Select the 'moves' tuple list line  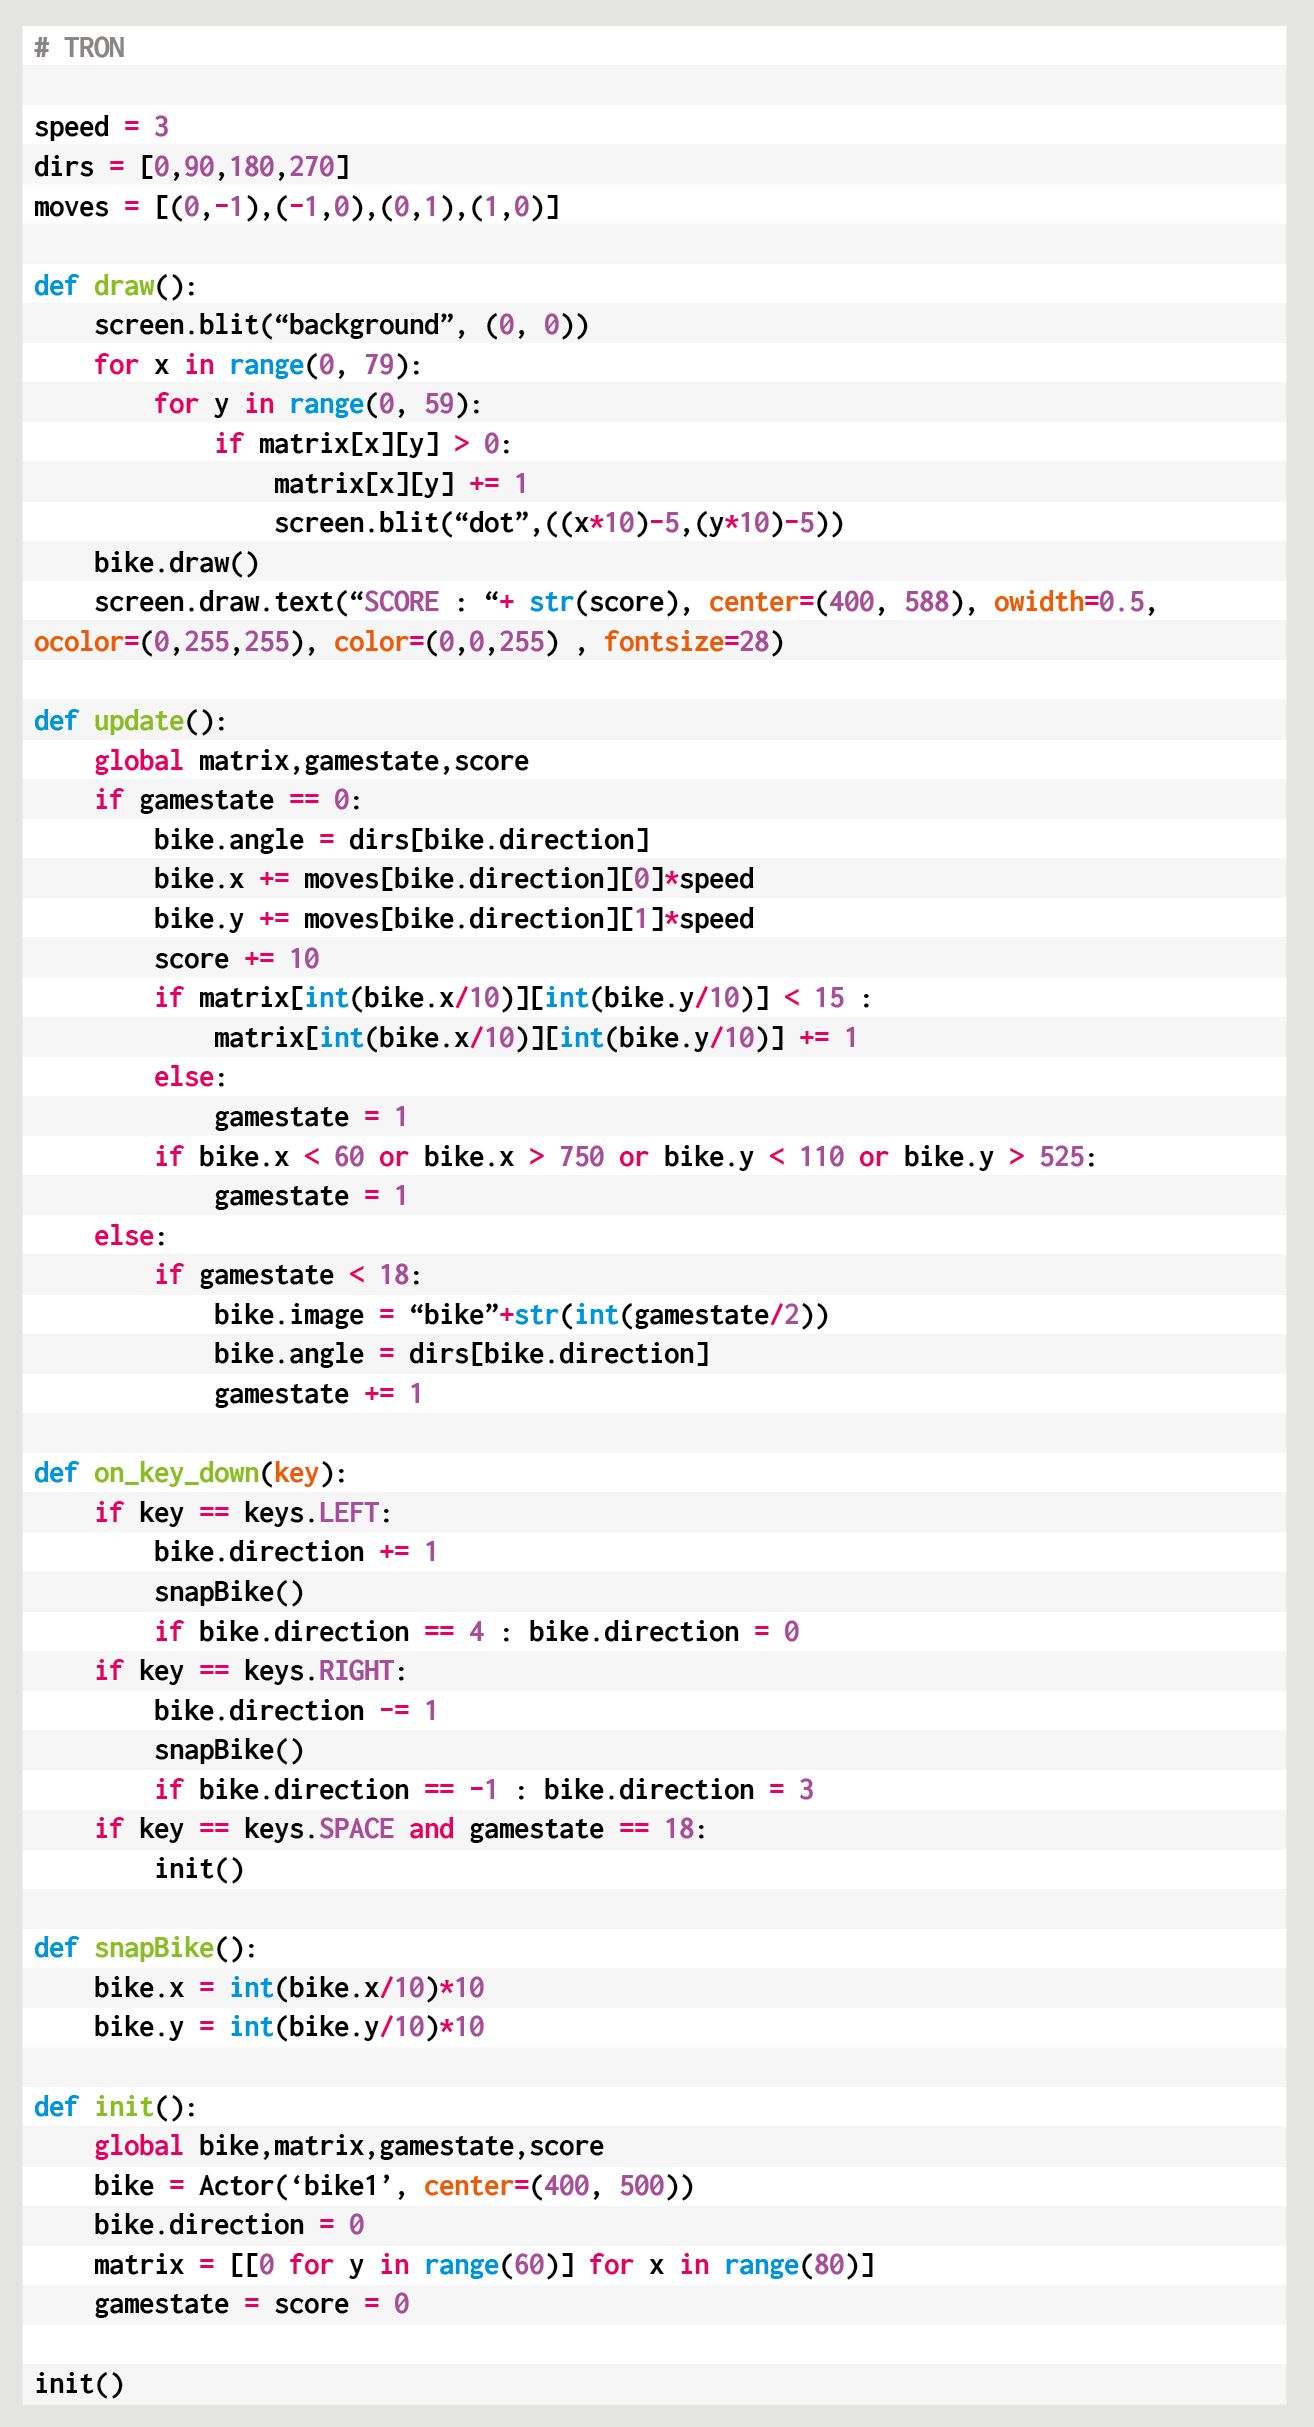296,207
